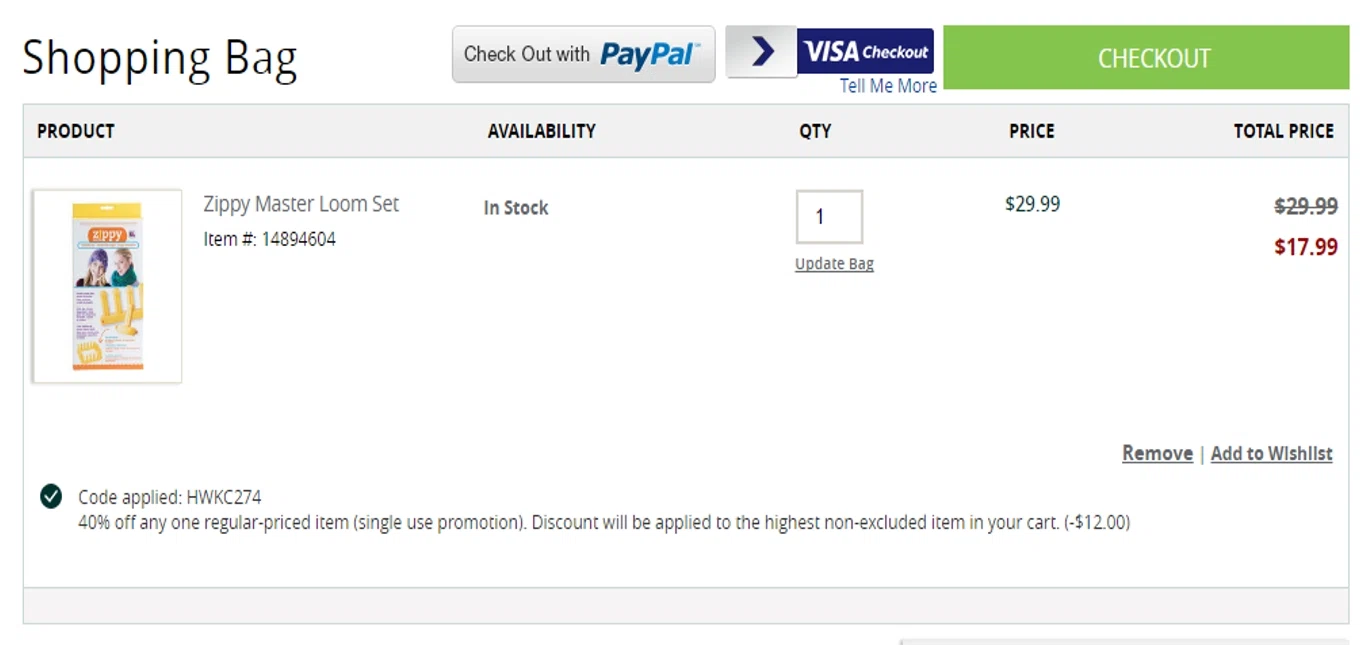This screenshot has width=1363, height=645.
Task: Open the Tell Me More link
Action: click(x=888, y=86)
